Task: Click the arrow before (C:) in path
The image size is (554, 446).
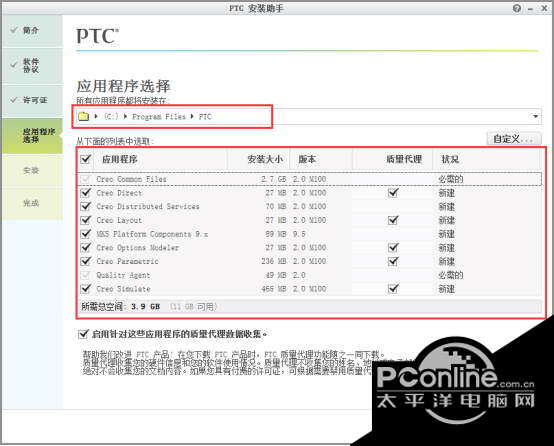Action: click(x=96, y=116)
